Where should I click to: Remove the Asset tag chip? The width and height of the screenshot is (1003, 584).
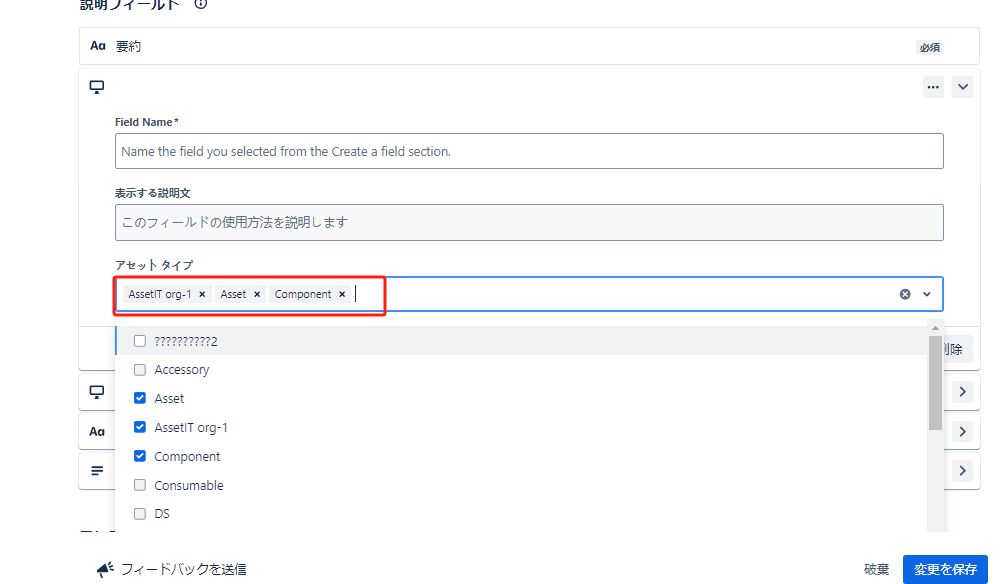click(257, 294)
